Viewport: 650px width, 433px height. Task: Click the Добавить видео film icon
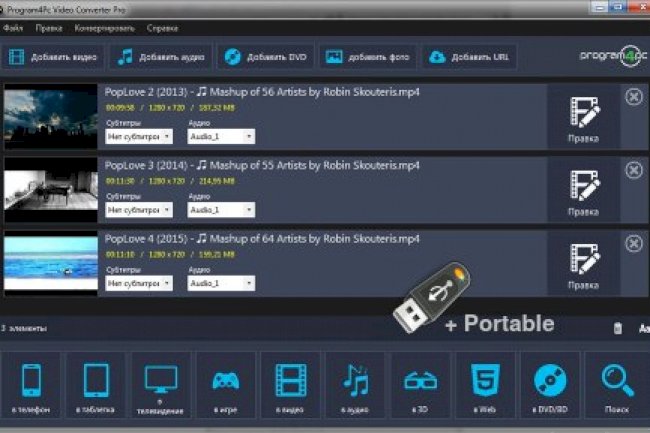click(17, 57)
